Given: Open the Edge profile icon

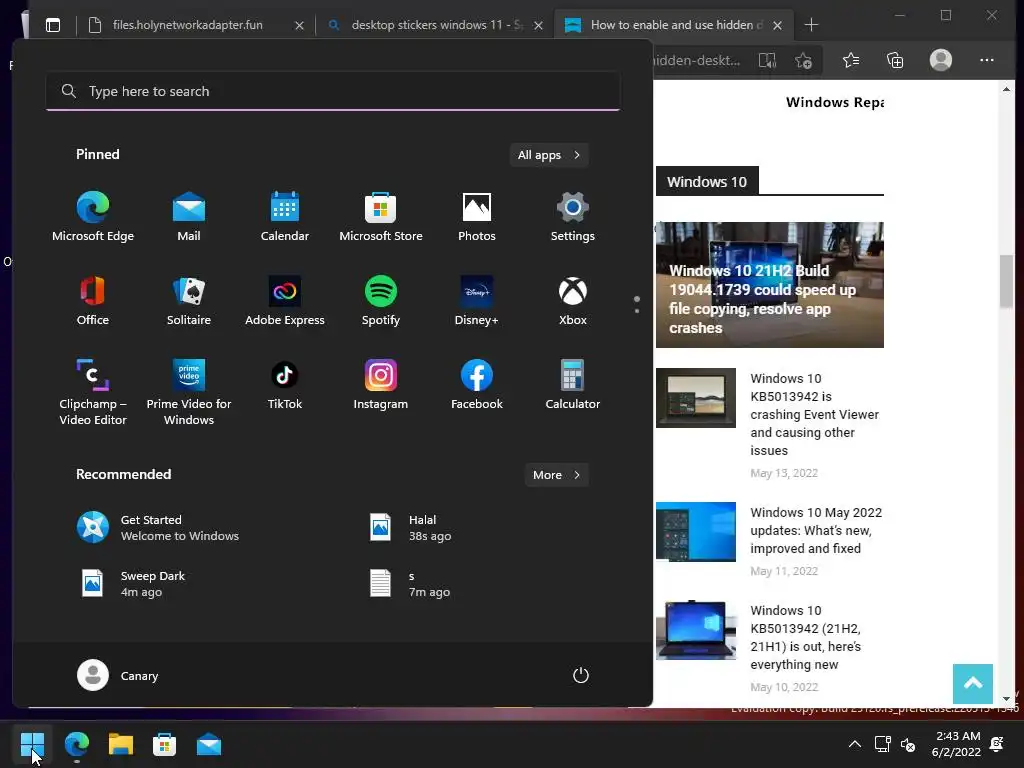Looking at the screenshot, I should click(940, 60).
